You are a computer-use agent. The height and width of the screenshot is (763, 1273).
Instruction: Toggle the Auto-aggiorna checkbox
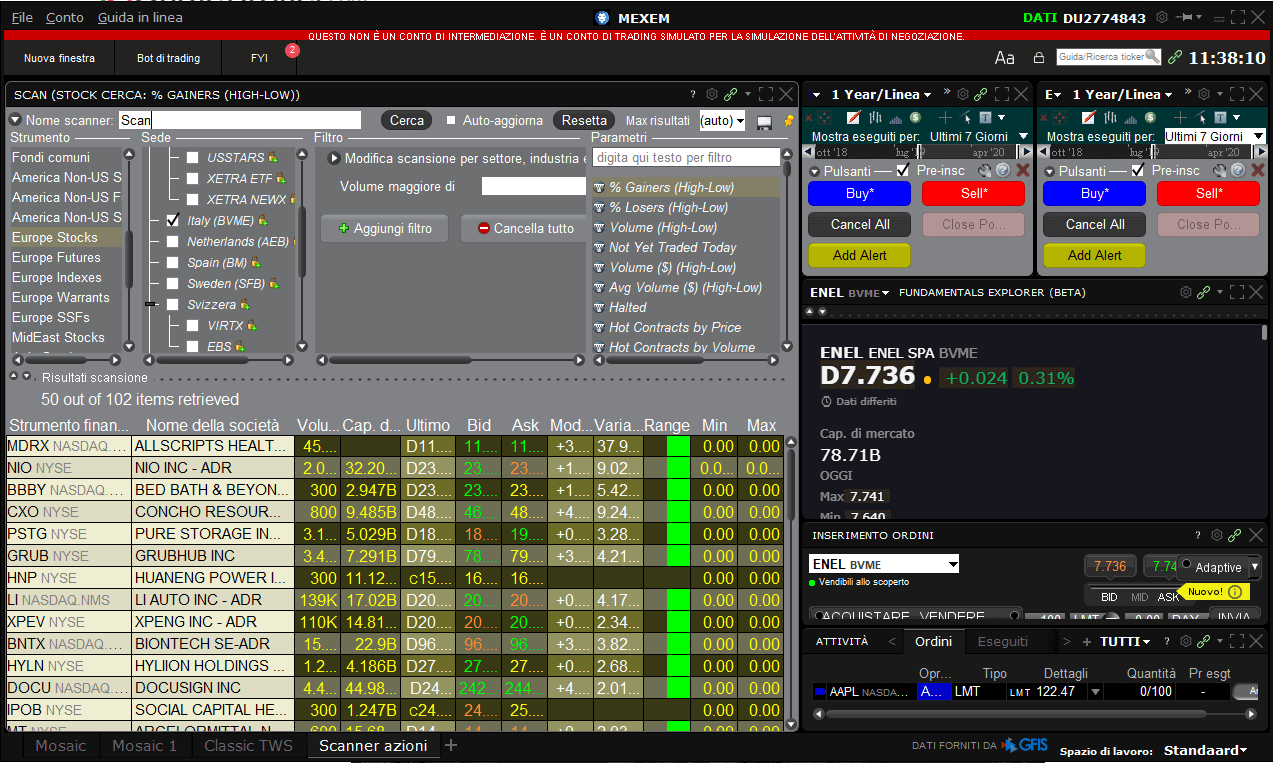[x=451, y=121]
